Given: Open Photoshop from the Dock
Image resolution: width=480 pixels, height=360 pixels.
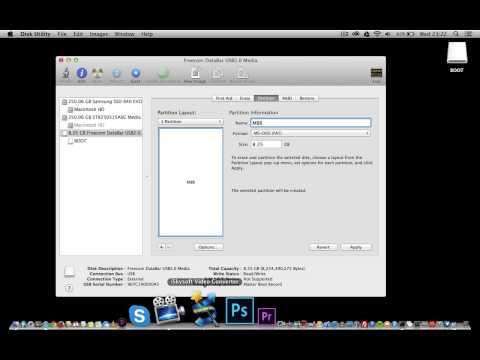Looking at the screenshot, I should tap(240, 311).
